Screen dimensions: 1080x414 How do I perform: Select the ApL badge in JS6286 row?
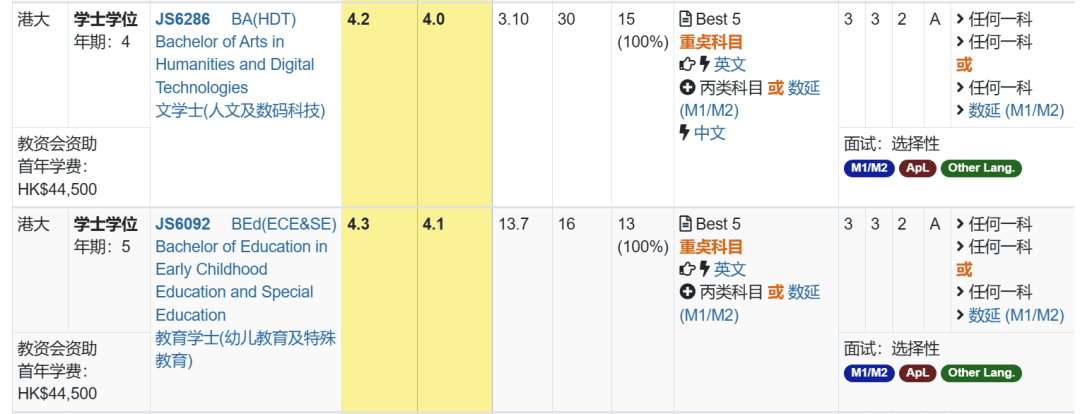917,168
